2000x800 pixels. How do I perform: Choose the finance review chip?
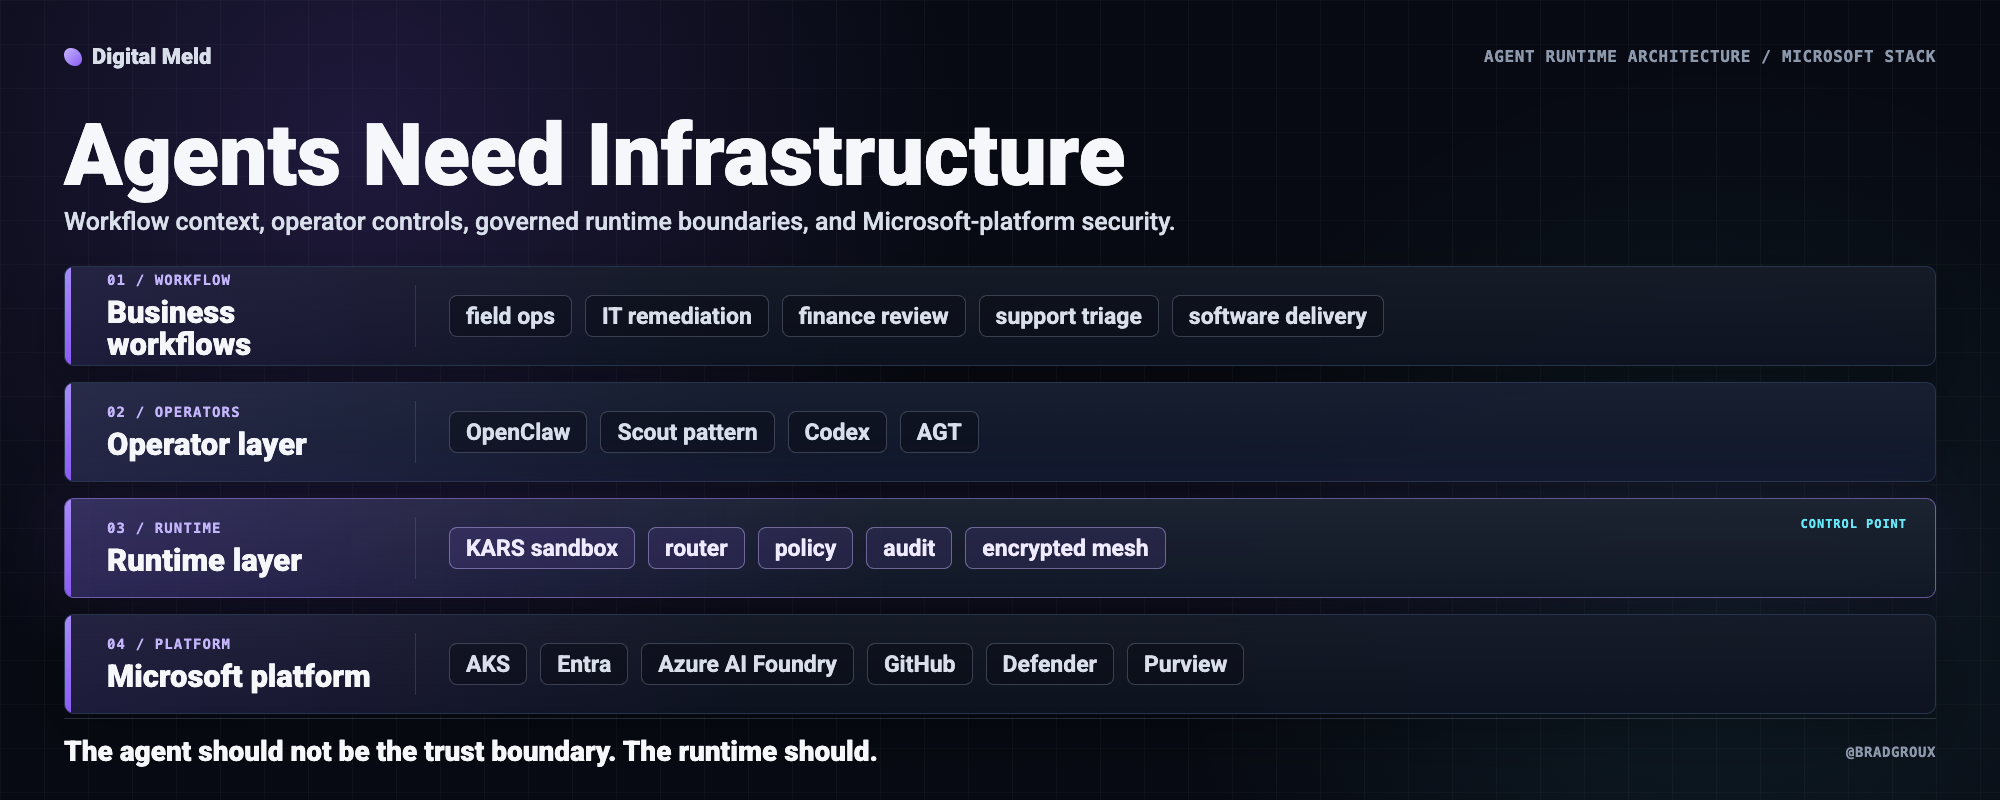[874, 316]
